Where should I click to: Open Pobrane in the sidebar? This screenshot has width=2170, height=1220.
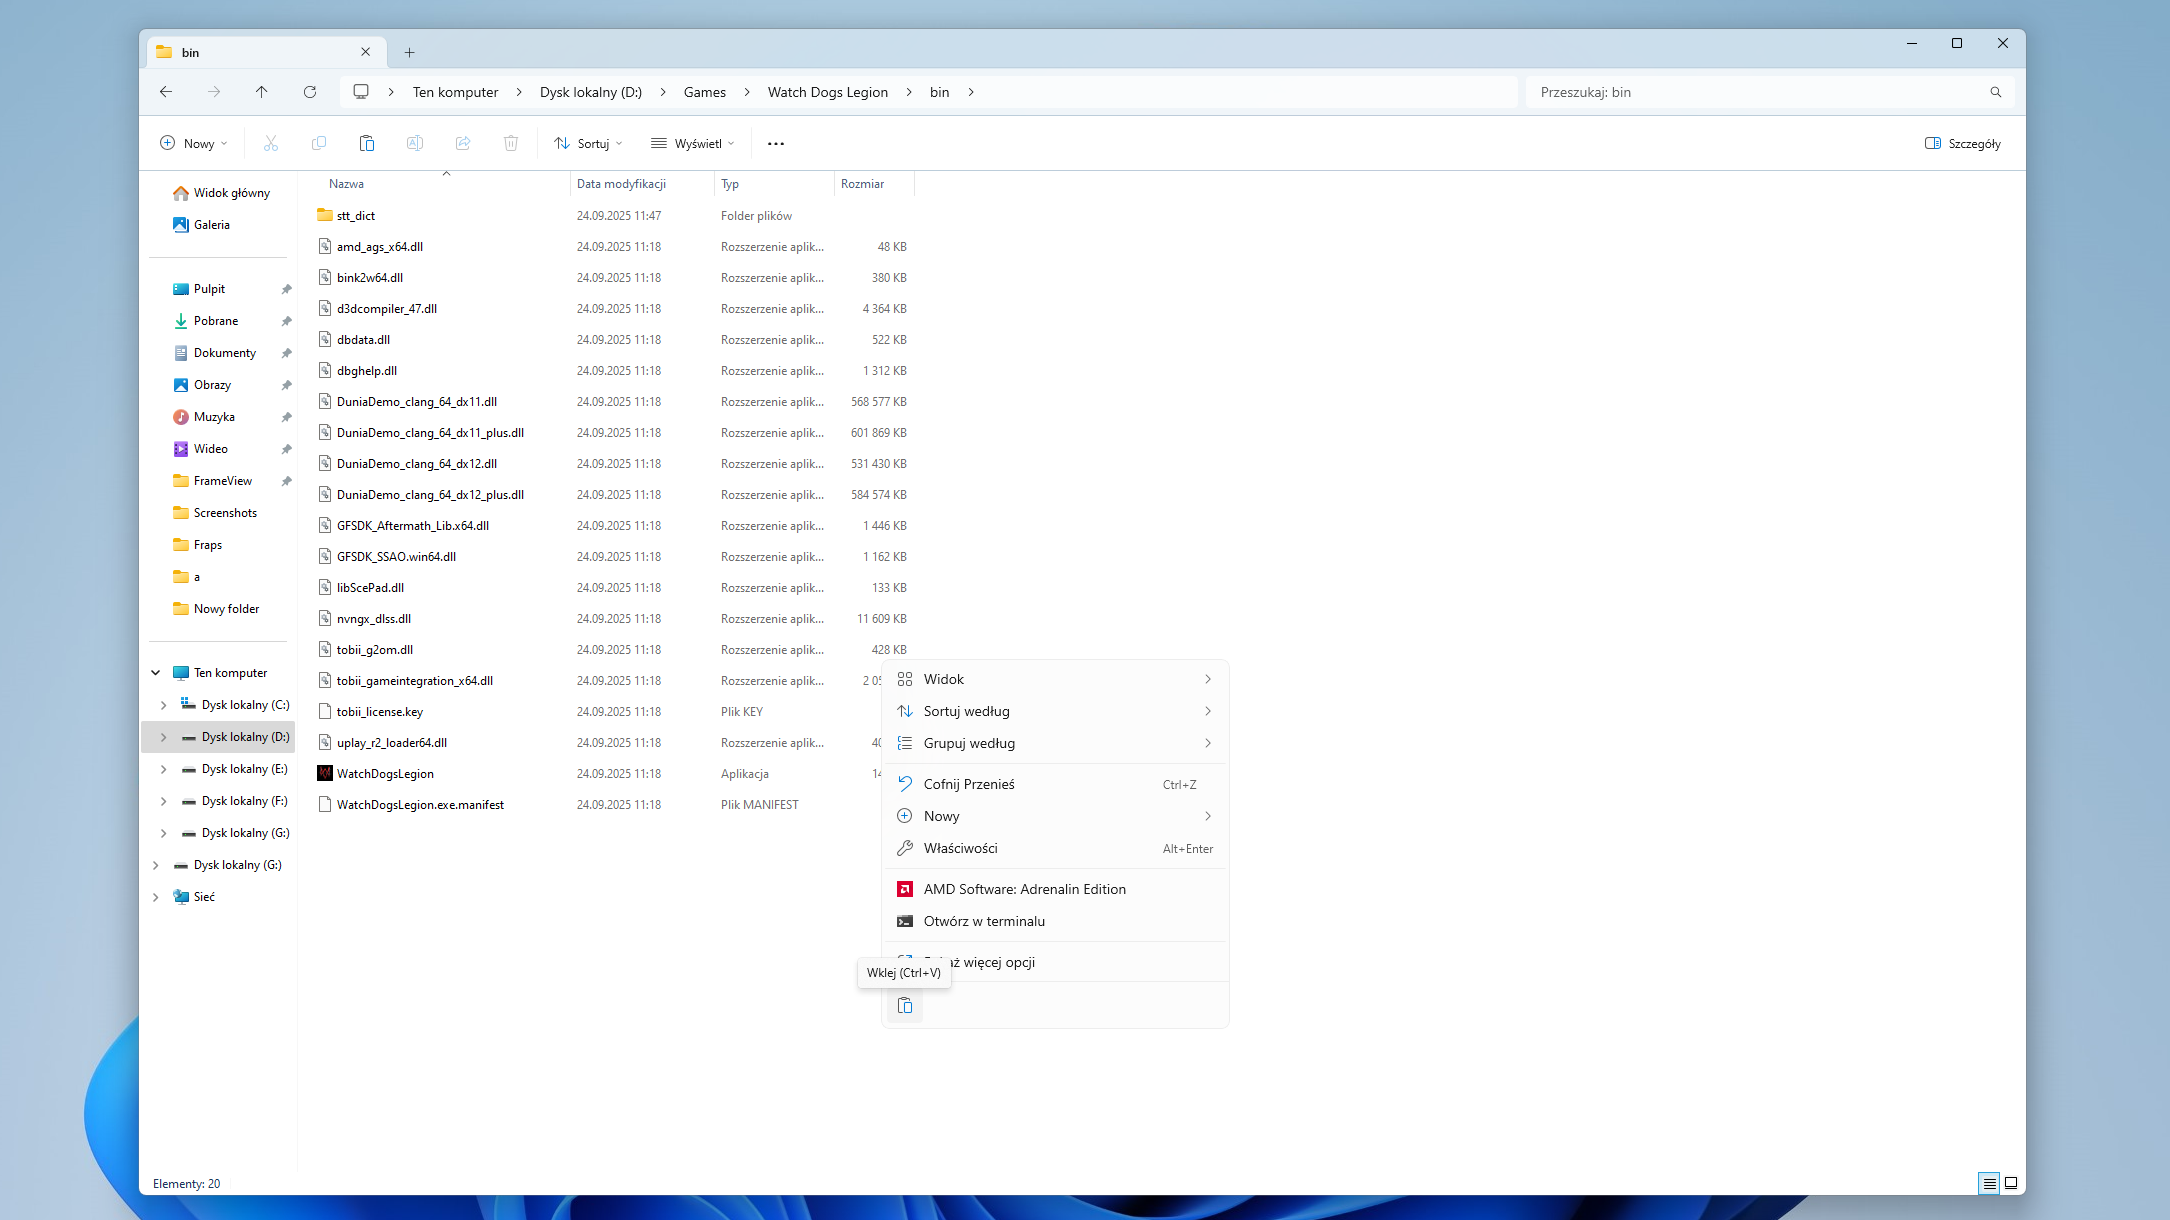coord(205,321)
